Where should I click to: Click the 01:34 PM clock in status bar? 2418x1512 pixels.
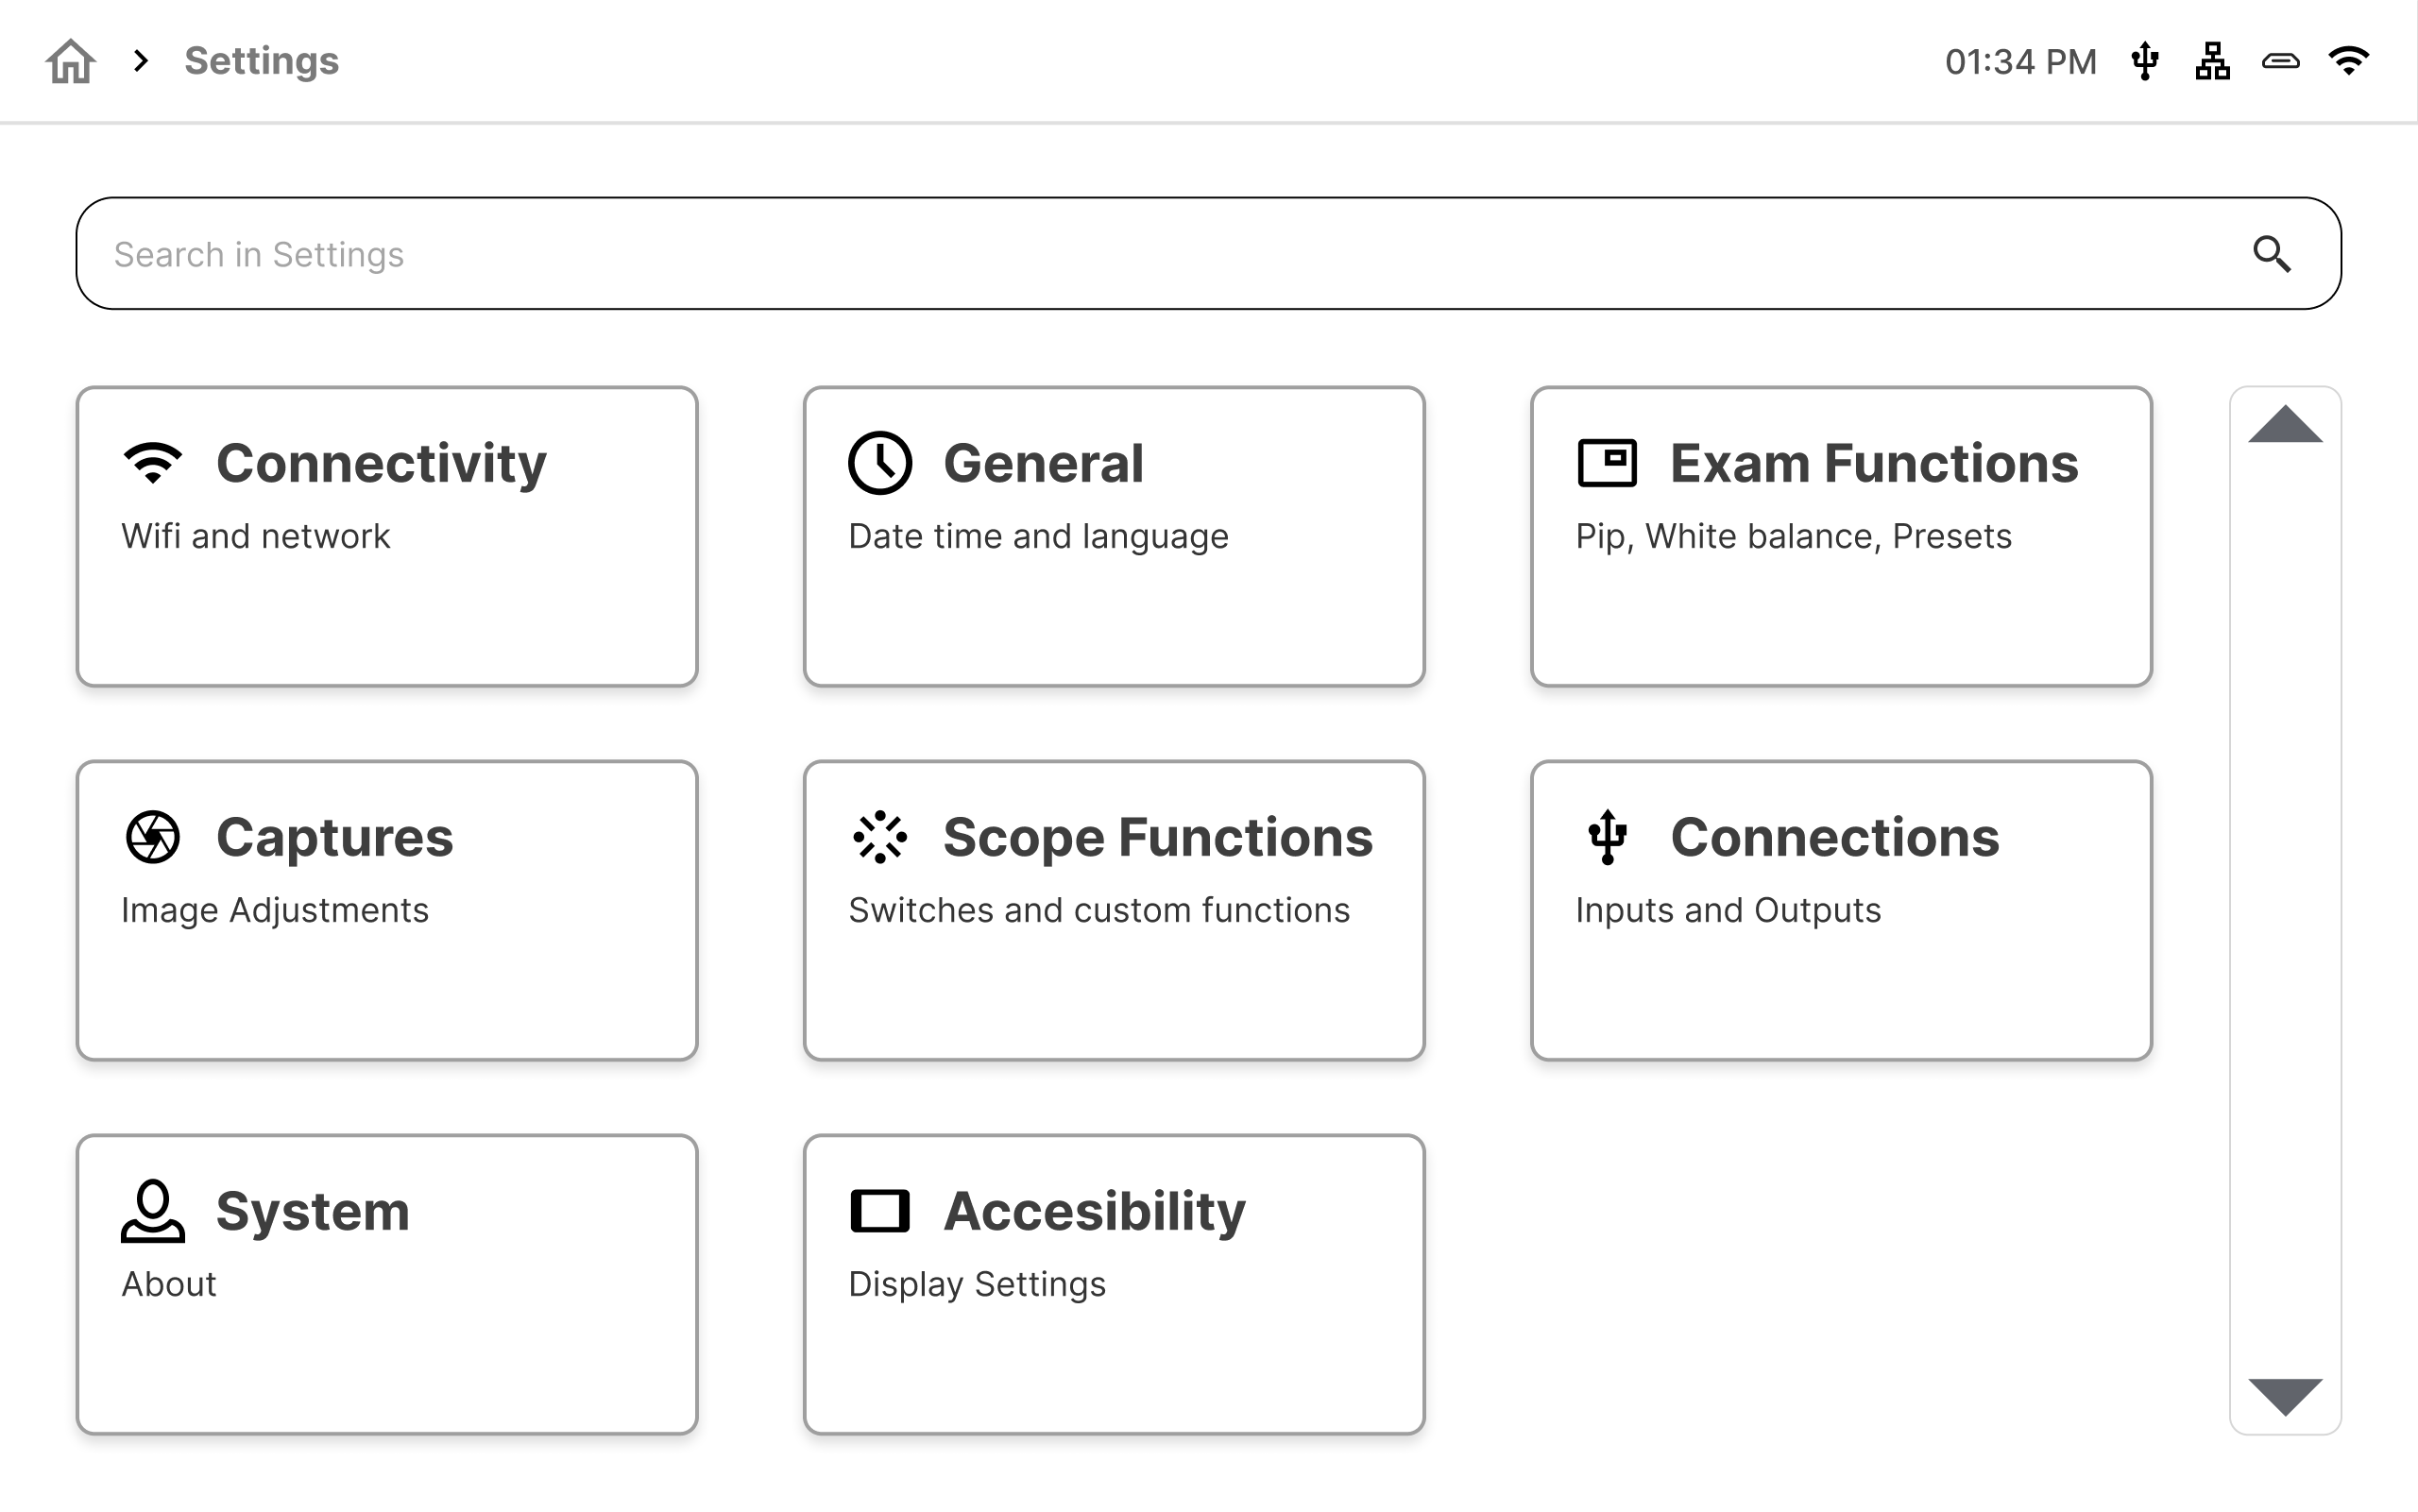point(2020,62)
